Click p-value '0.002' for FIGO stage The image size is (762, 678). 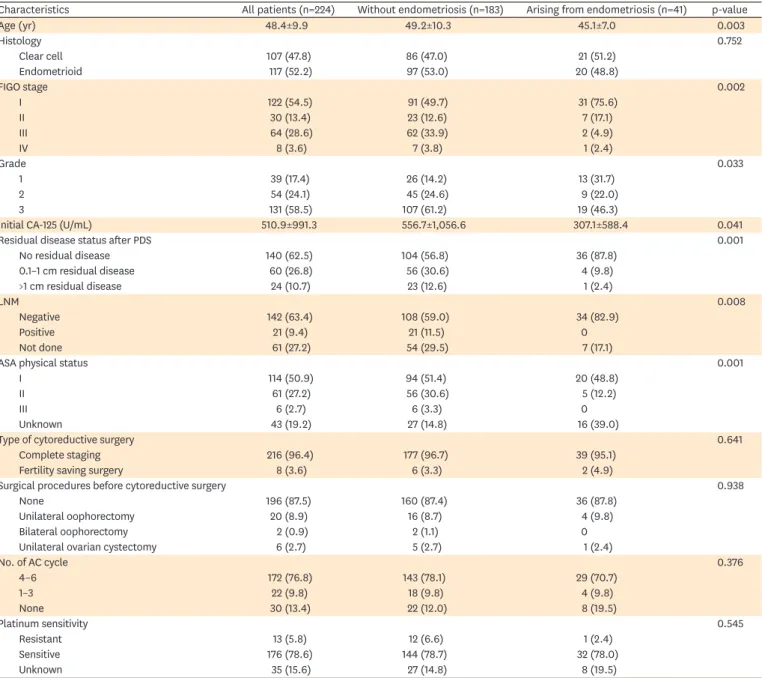730,87
